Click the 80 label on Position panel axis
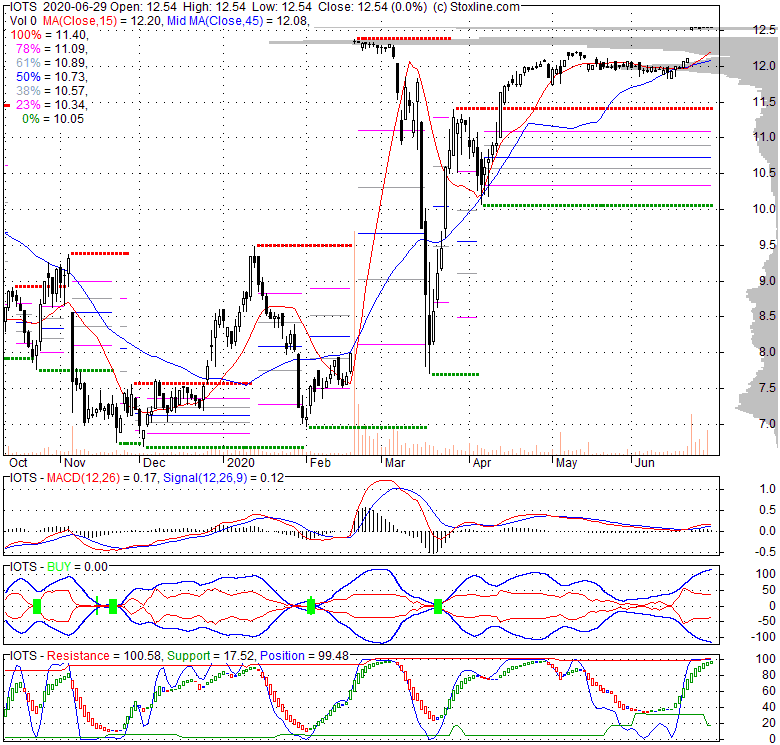The image size is (780, 745). (769, 674)
